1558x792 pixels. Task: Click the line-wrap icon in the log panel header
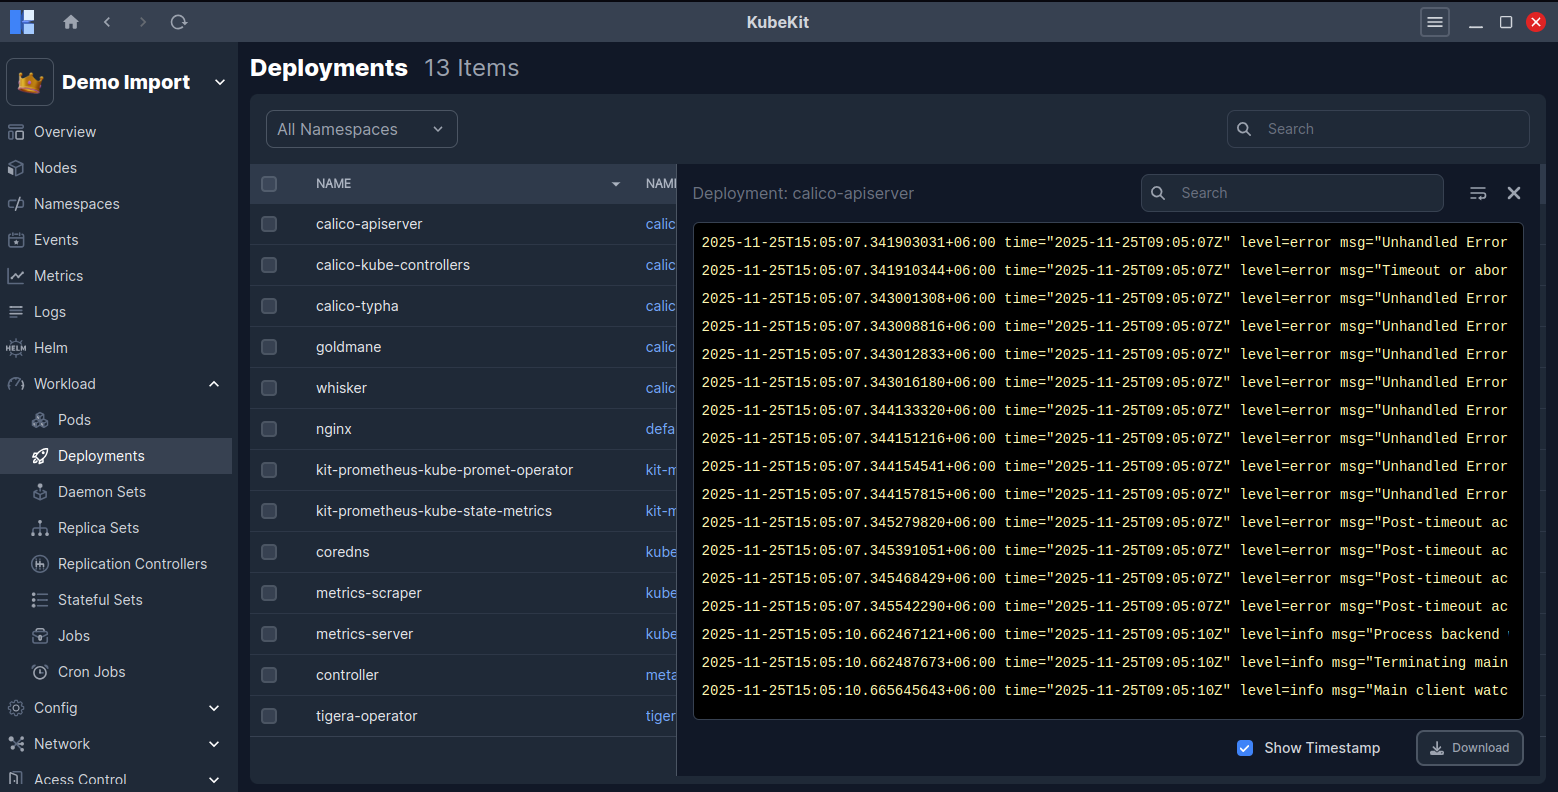(x=1478, y=193)
